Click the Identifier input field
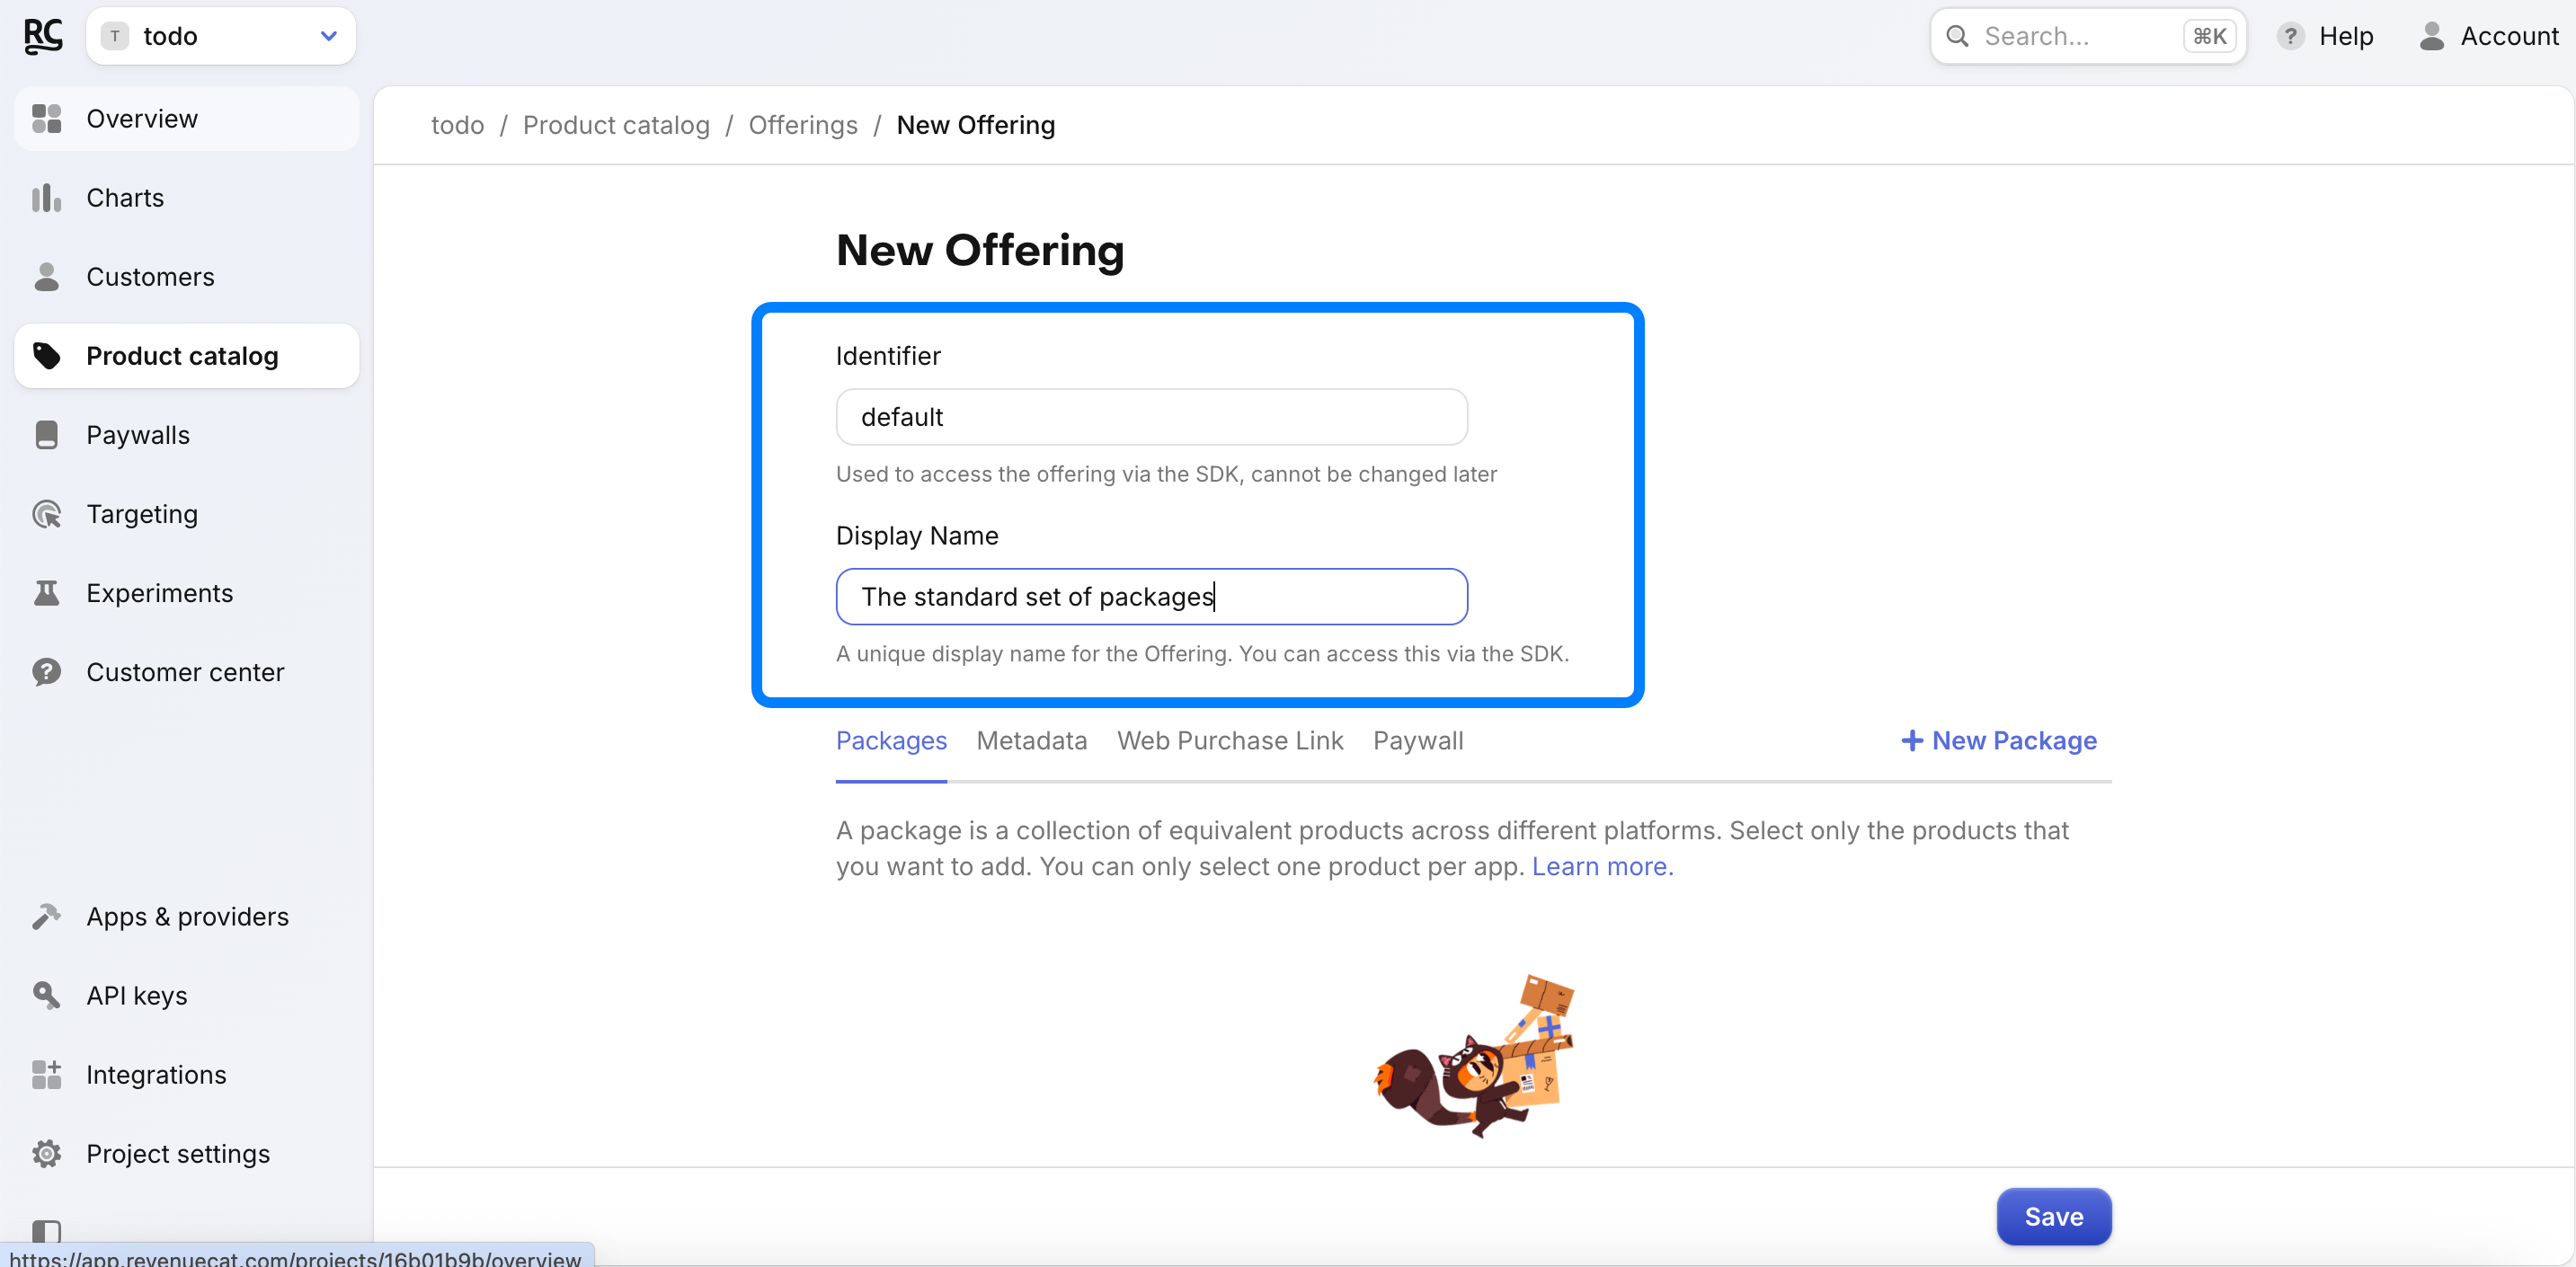 coord(1151,417)
